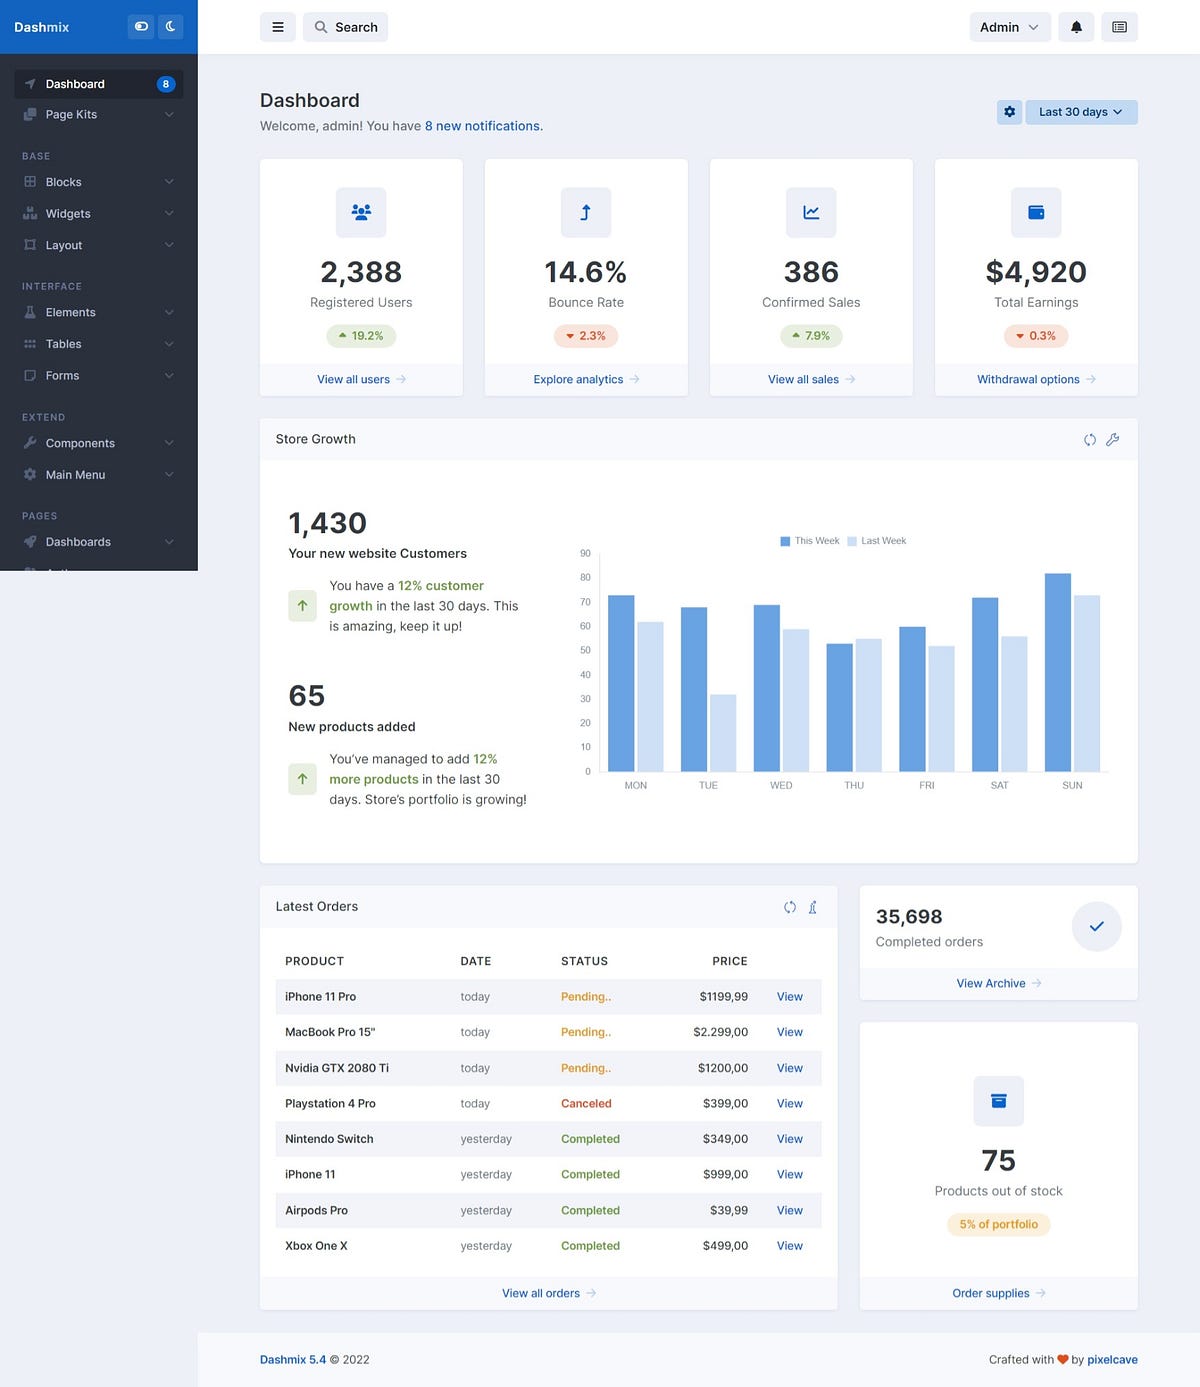
Task: Click the View all orders link
Action: (x=548, y=1293)
